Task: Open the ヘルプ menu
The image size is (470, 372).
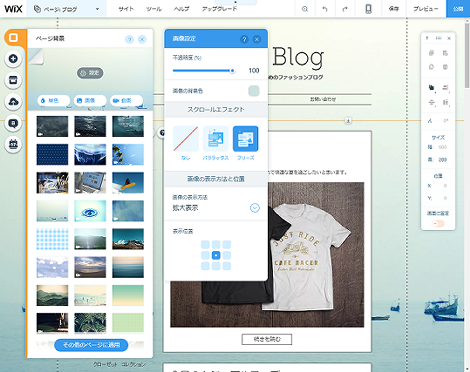Action: coord(181,9)
